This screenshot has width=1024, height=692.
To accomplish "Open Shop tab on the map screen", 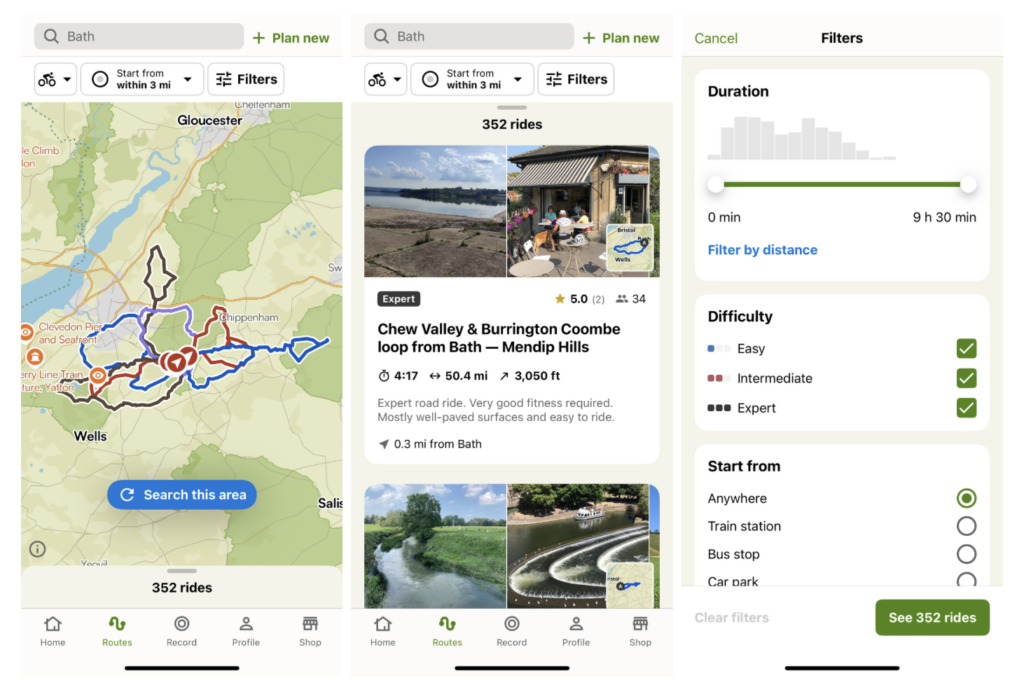I will point(310,631).
